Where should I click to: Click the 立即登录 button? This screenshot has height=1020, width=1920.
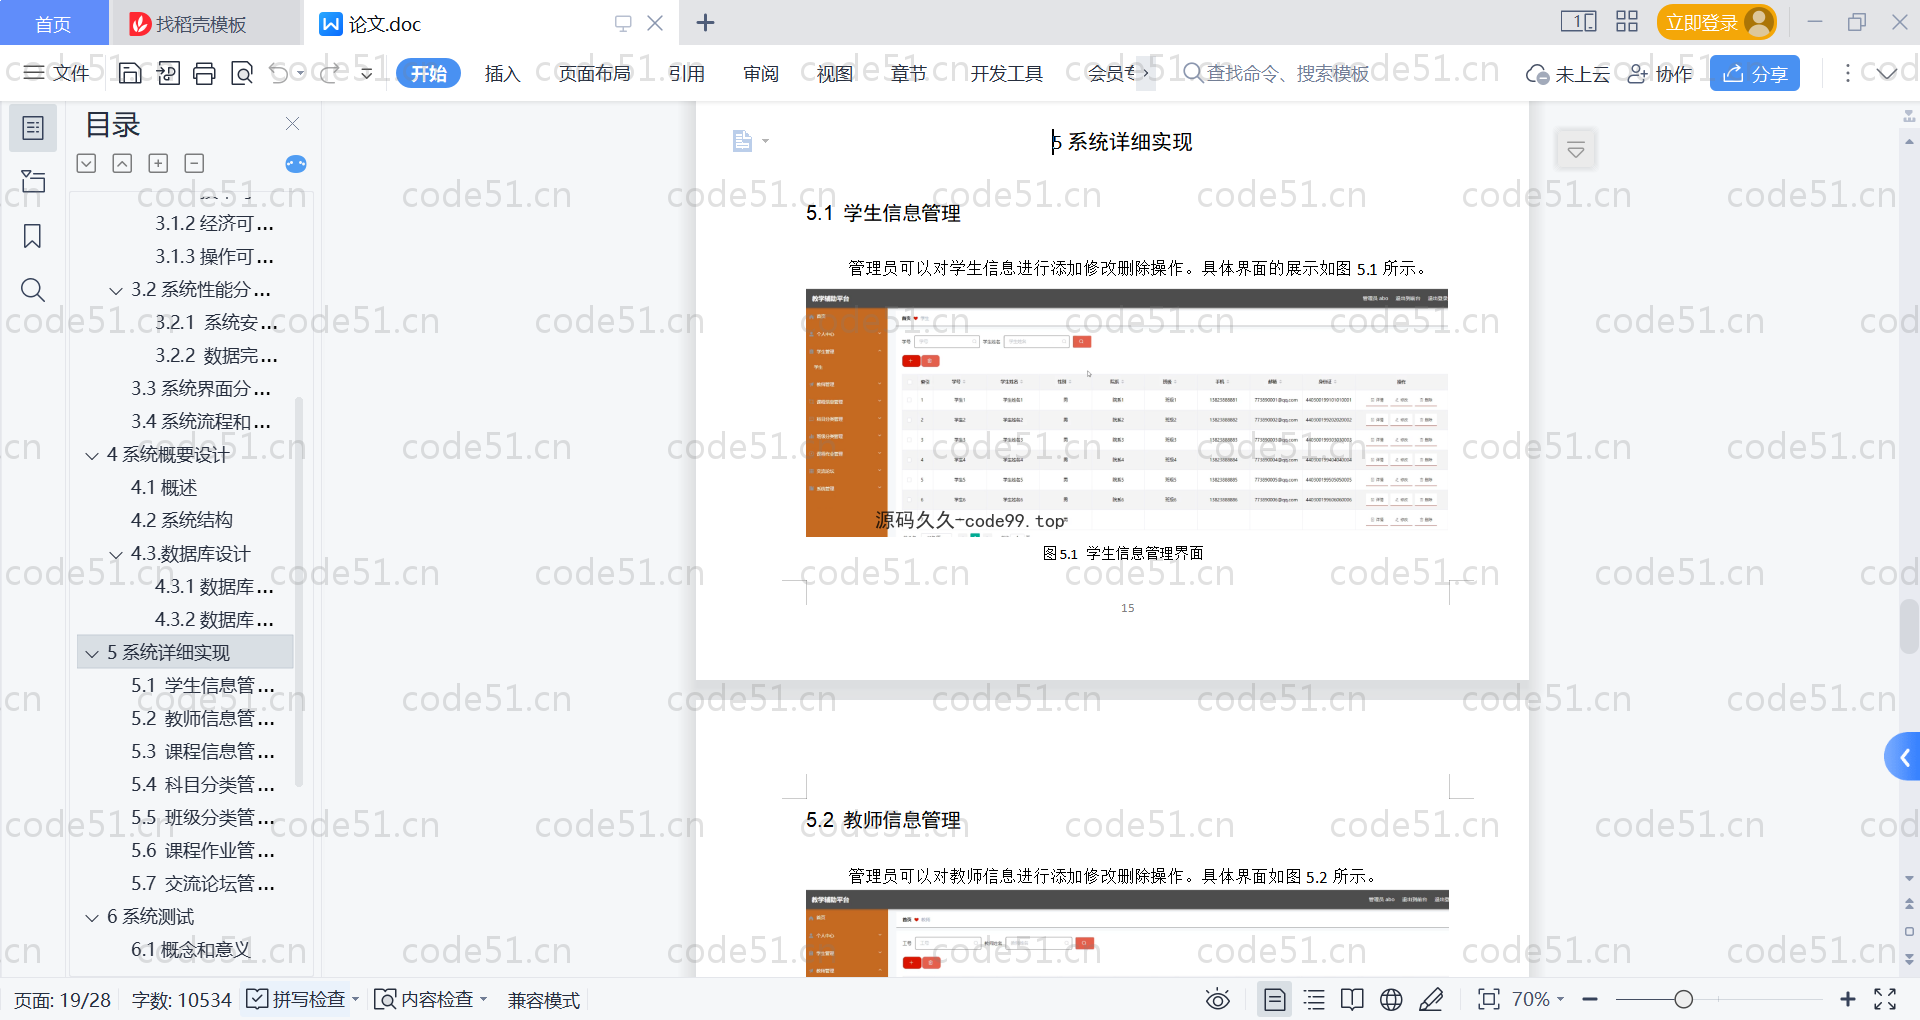point(1716,22)
